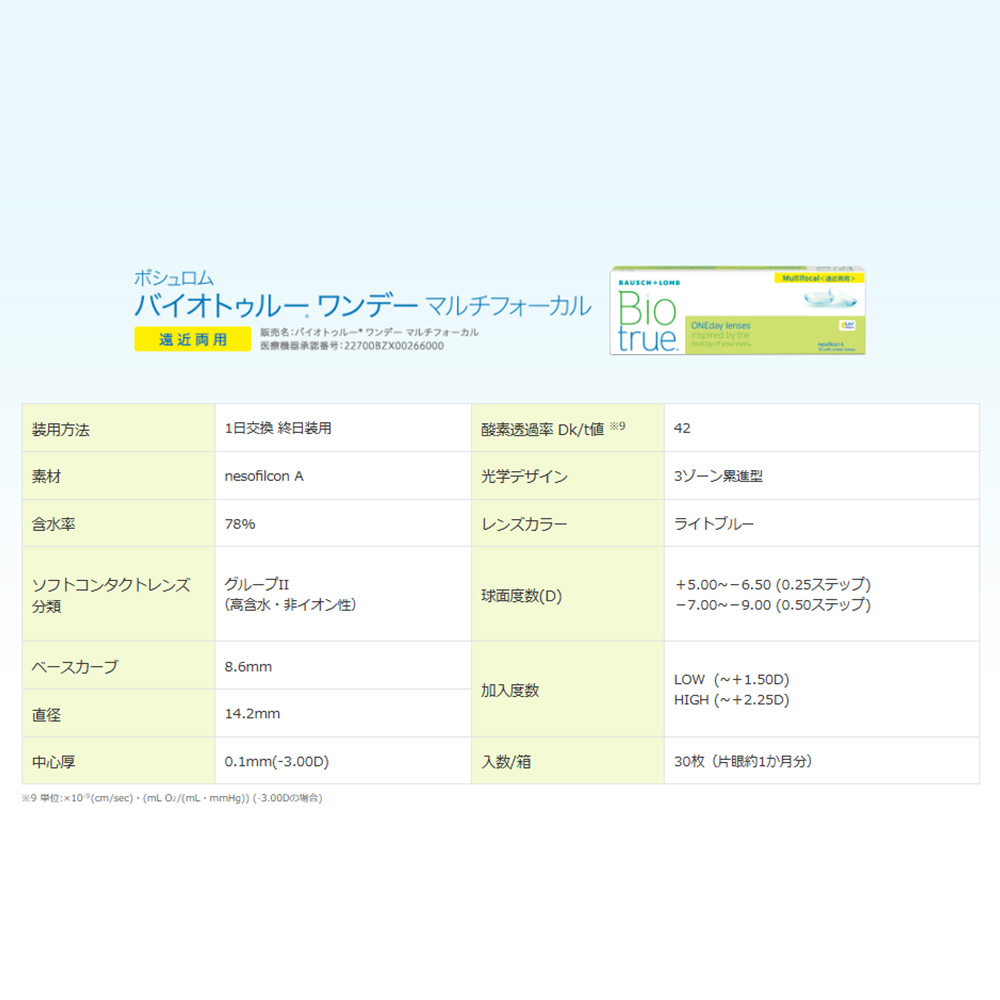Image resolution: width=1000 pixels, height=1000 pixels.
Task: Click the 販売名 product name line
Action: tap(369, 332)
